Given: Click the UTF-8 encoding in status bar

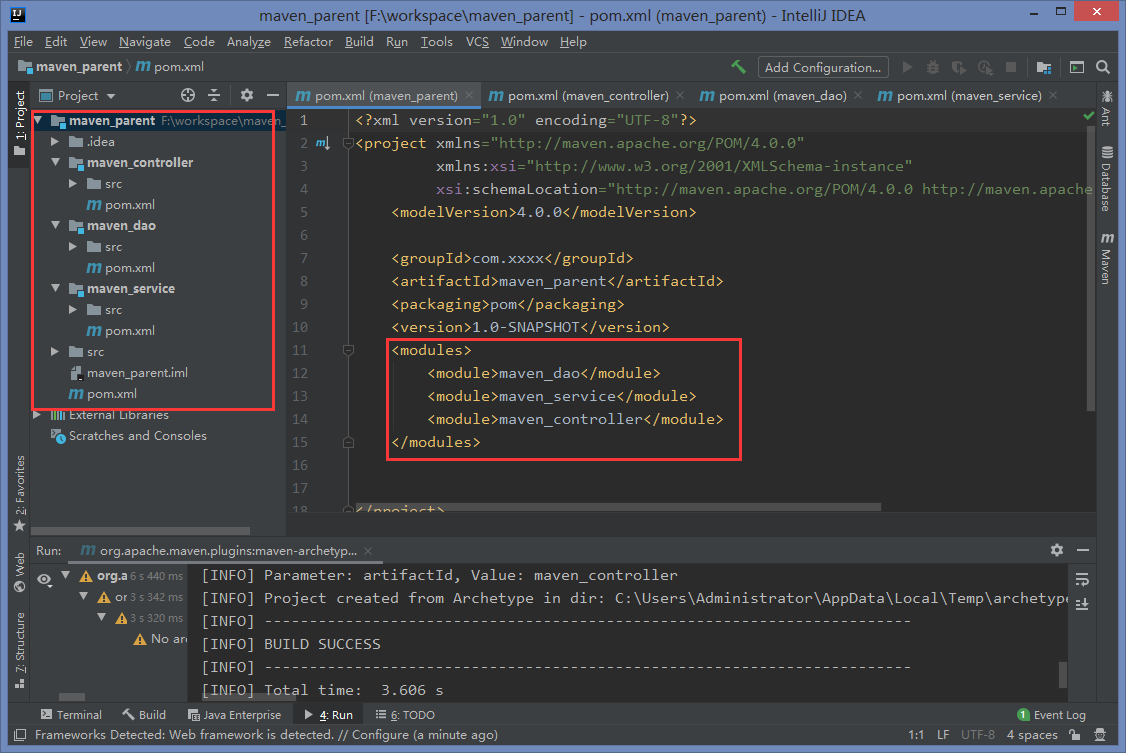Looking at the screenshot, I should click(978, 734).
